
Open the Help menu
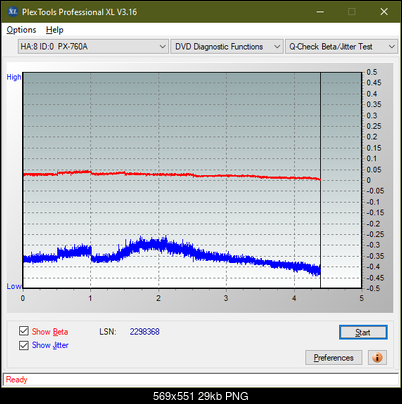point(55,30)
